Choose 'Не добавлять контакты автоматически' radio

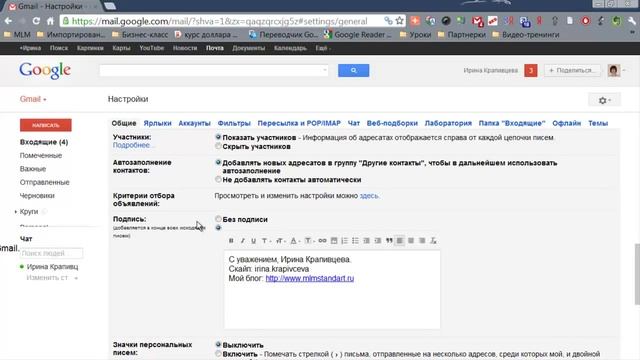click(x=218, y=179)
